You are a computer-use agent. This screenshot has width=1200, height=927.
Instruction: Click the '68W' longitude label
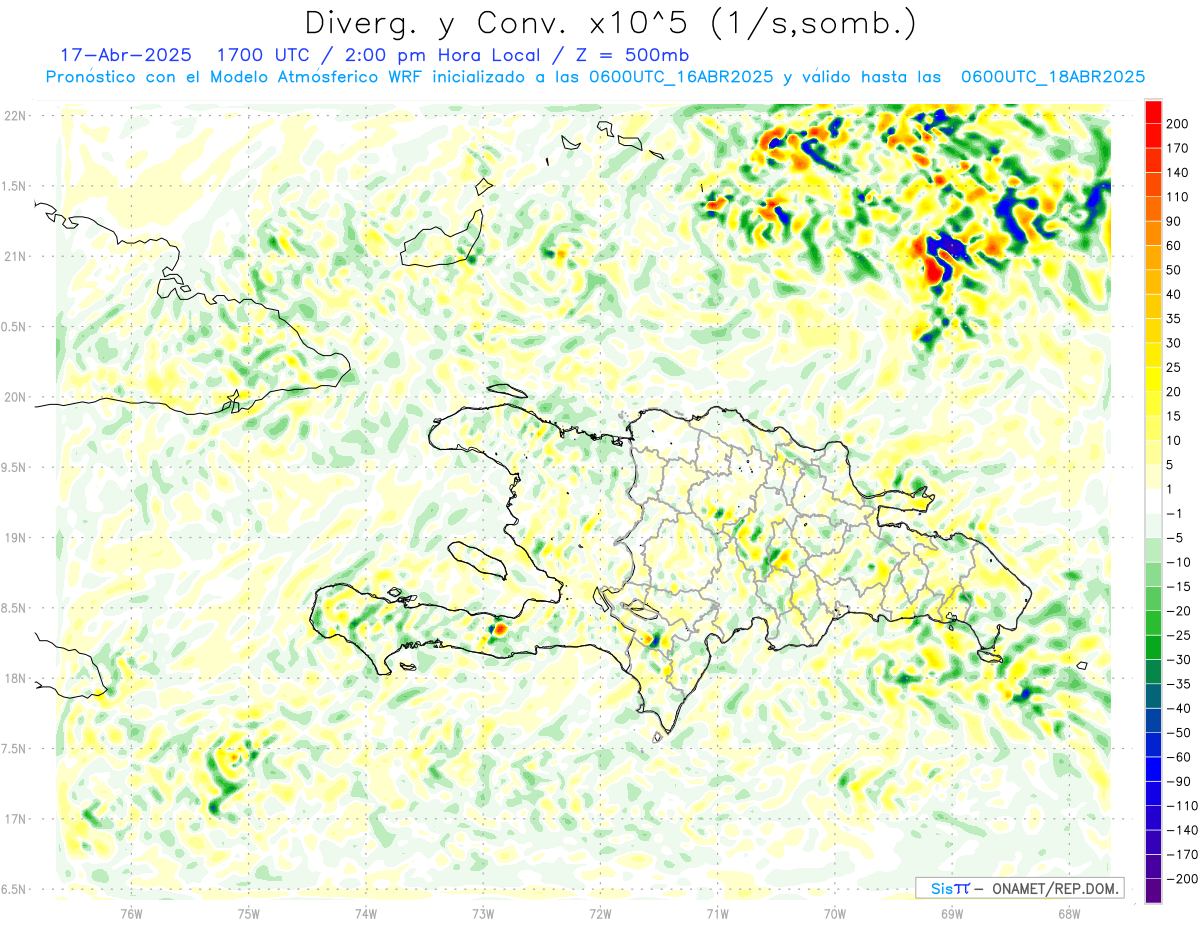1069,914
